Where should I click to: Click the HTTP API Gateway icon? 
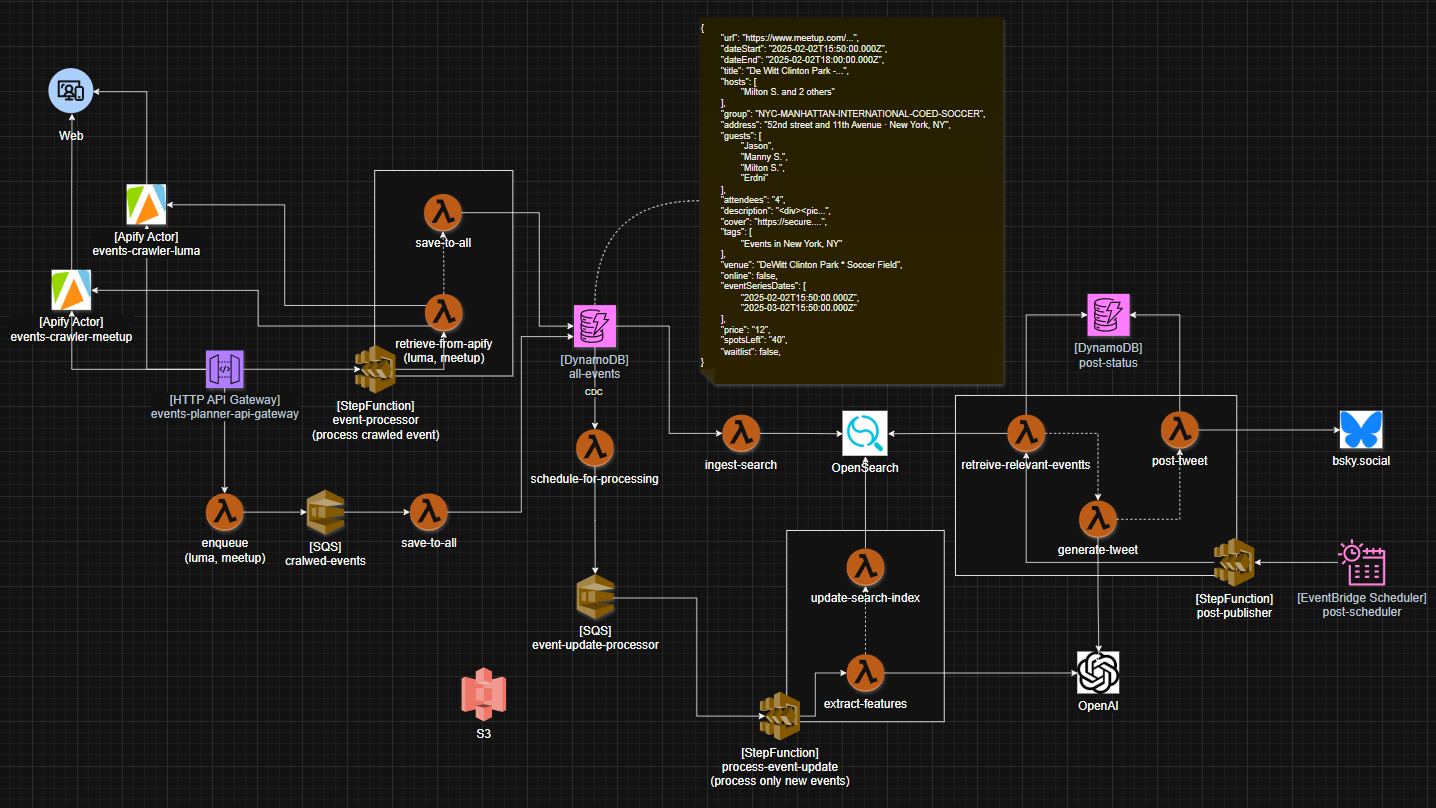point(224,369)
